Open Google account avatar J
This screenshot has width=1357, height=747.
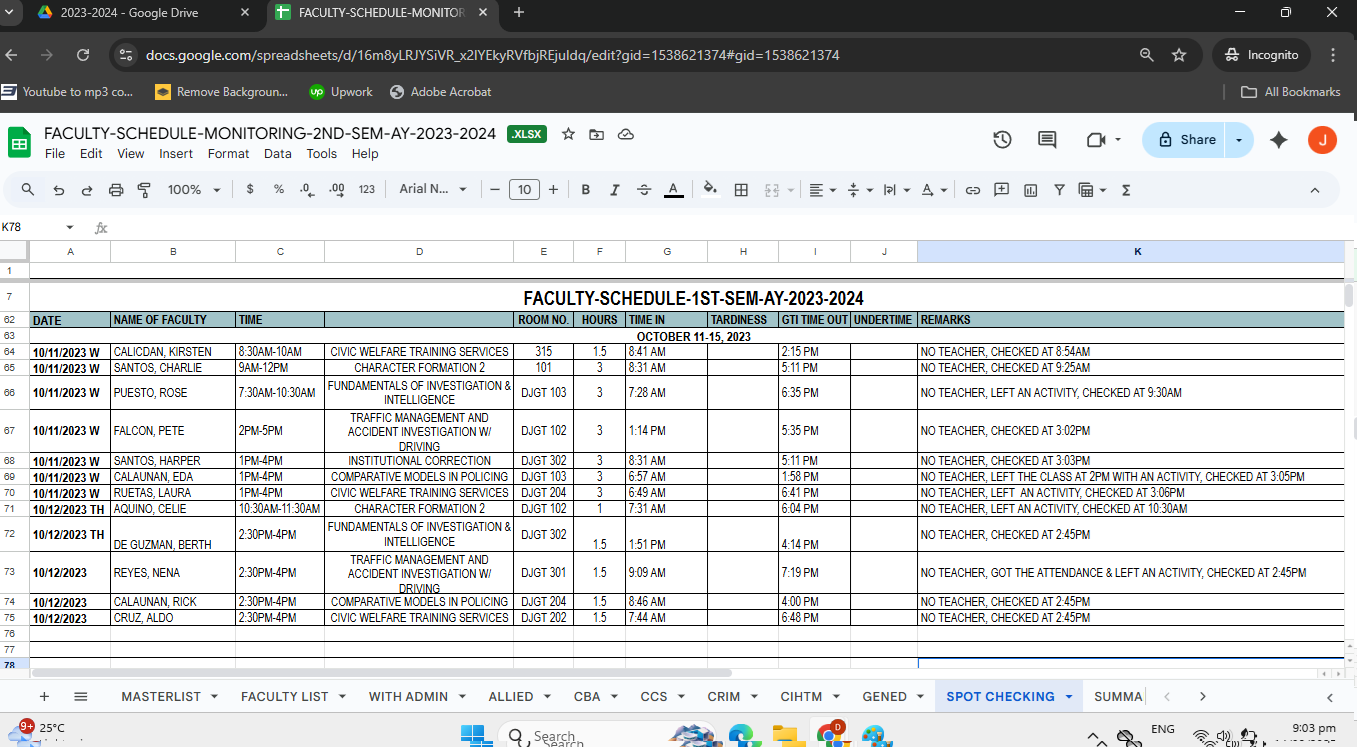tap(1322, 140)
